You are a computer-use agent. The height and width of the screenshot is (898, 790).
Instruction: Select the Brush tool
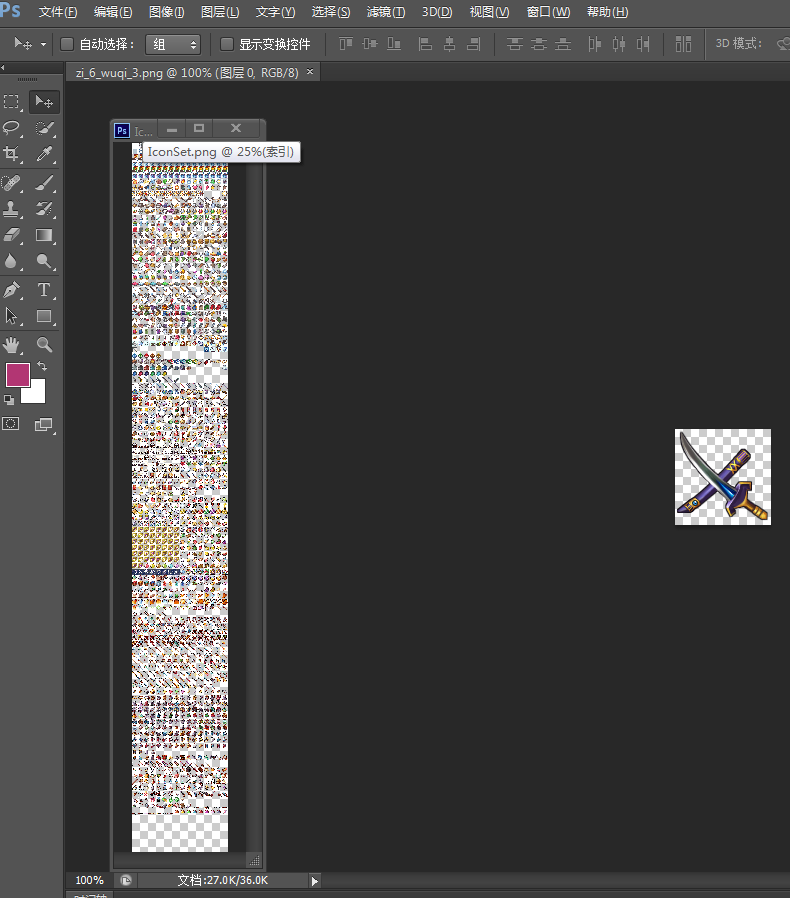[44, 183]
